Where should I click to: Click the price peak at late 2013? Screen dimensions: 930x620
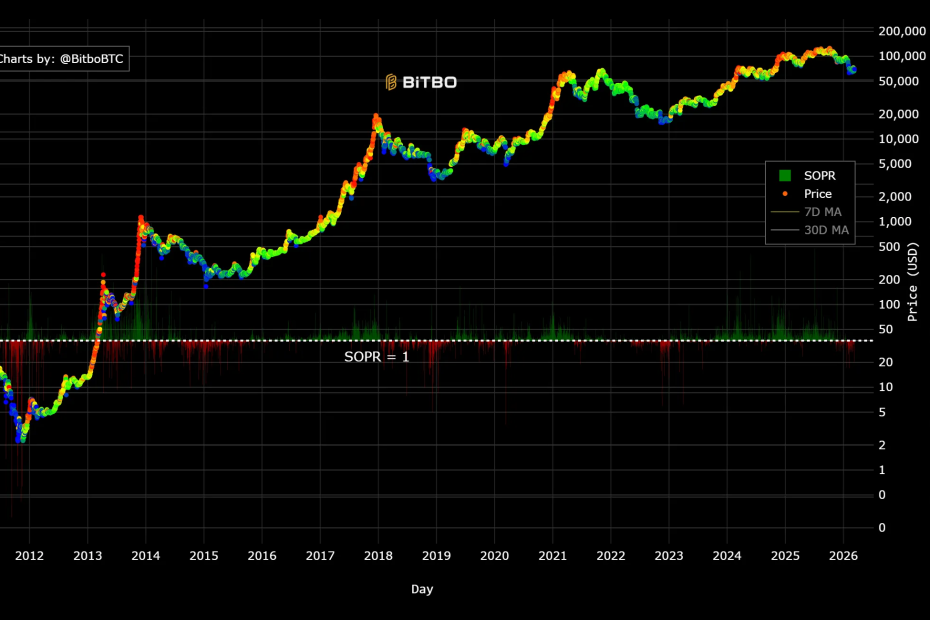click(141, 218)
